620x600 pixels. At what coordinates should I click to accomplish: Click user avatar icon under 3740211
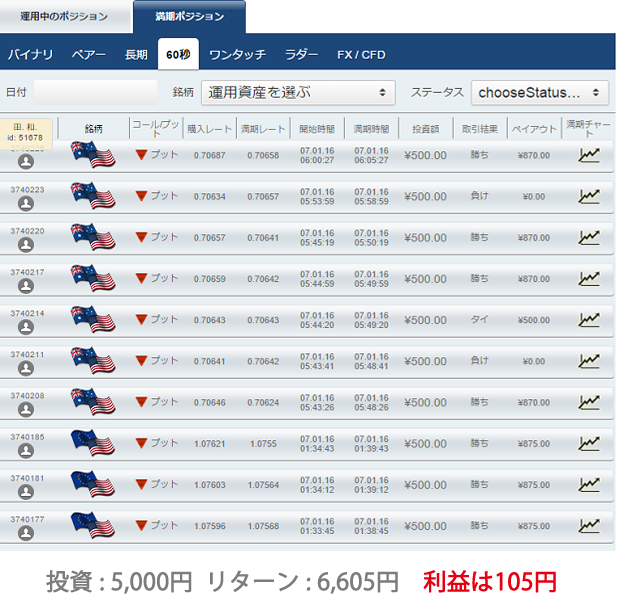(26, 368)
